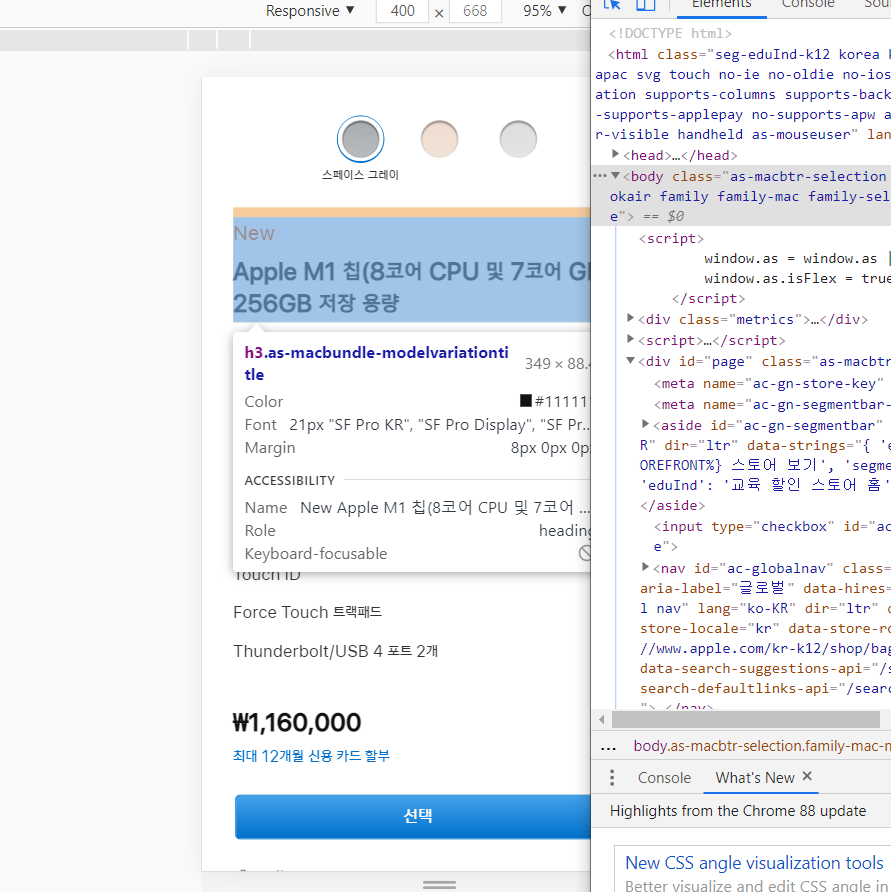Open New CSS angle visualization tools link

(x=754, y=863)
